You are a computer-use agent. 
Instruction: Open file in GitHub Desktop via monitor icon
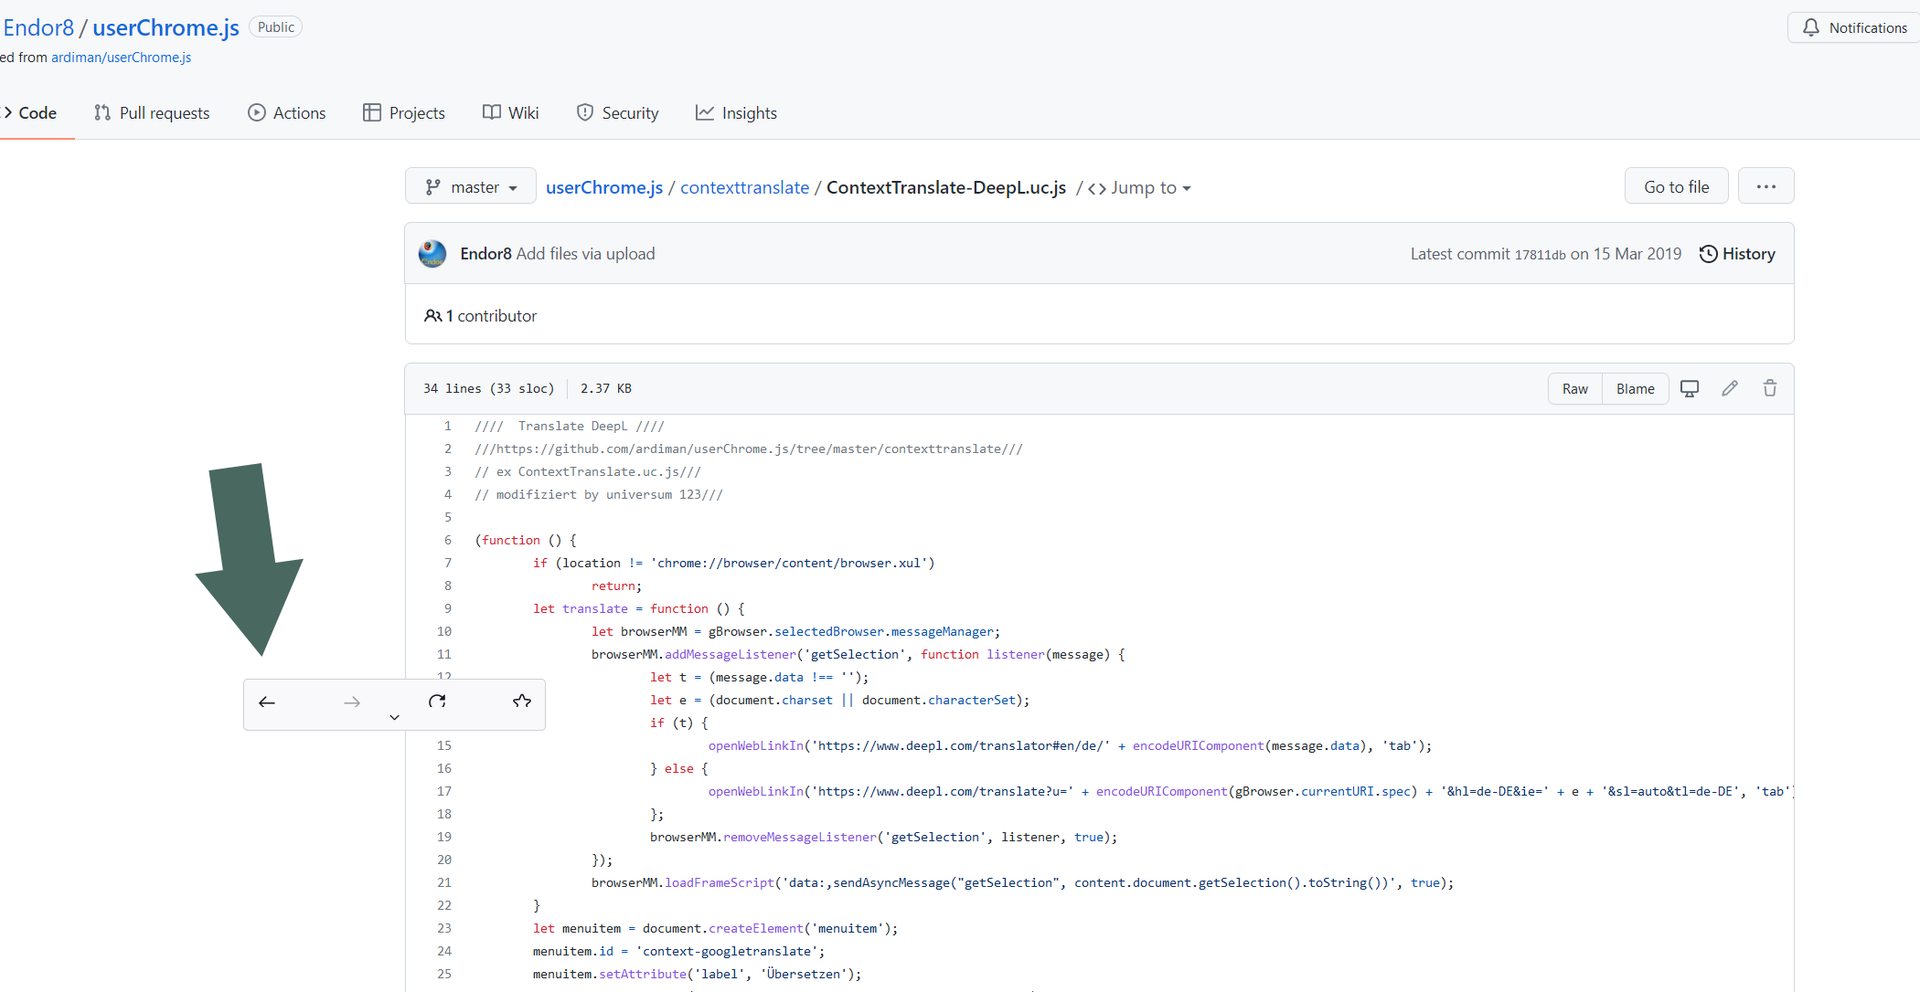[1689, 389]
